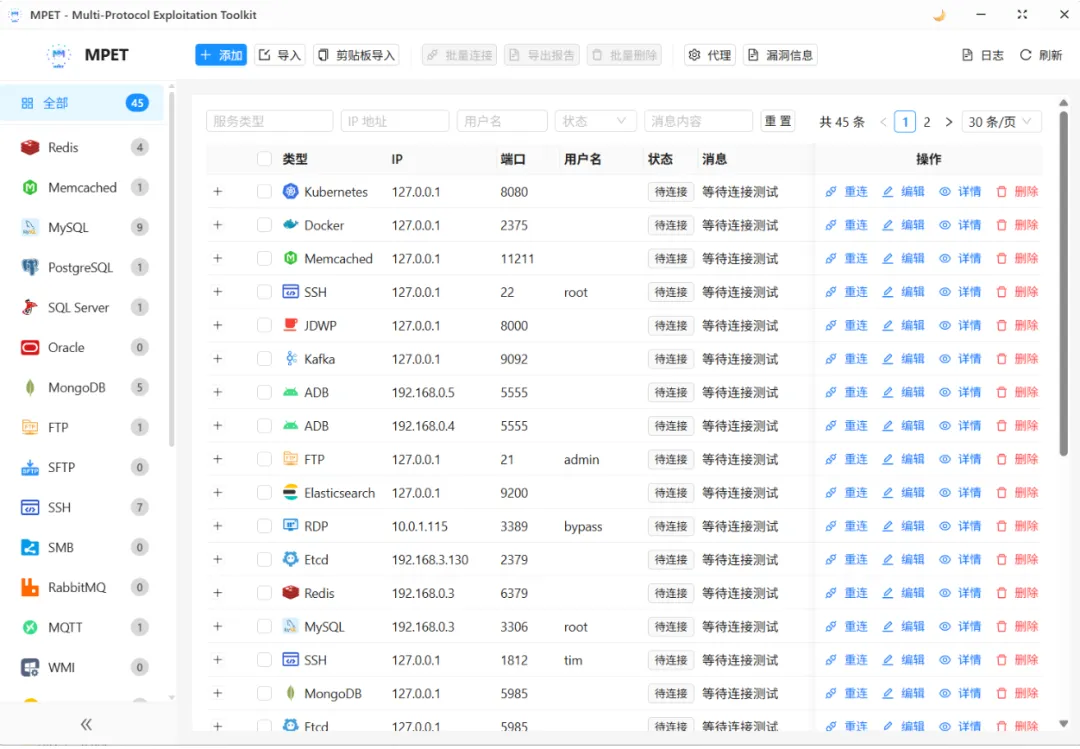Click edit pencil icon for Docker row
1080x749 pixels.
[x=888, y=225]
